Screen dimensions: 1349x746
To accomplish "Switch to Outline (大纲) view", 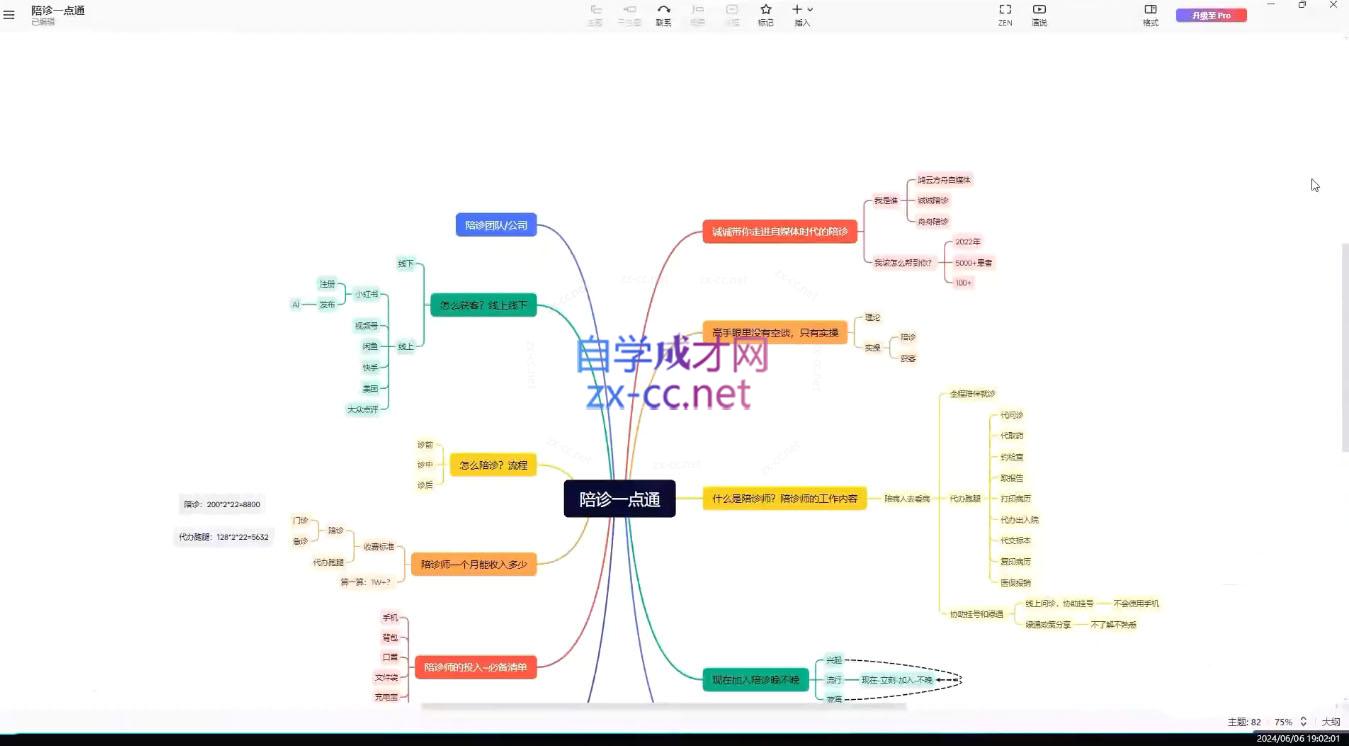I will point(1331,722).
